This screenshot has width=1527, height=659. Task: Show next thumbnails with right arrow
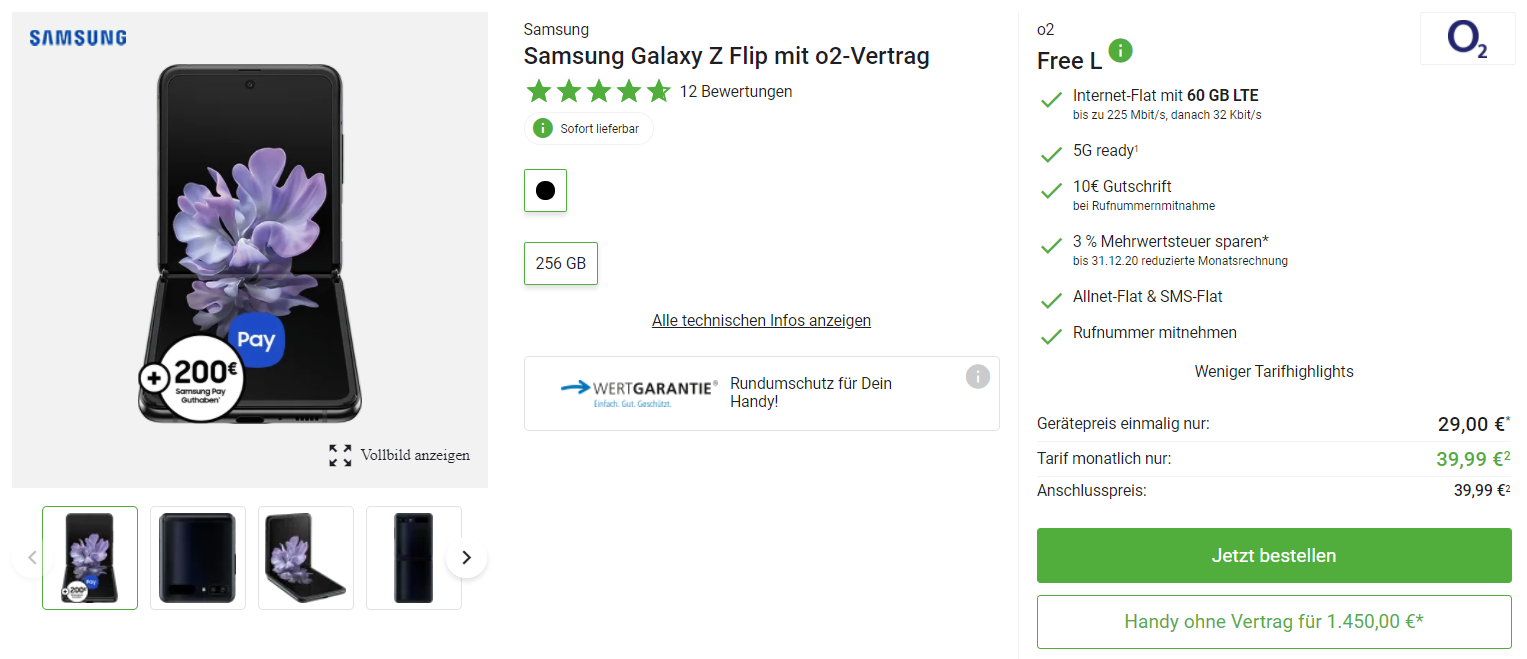(x=466, y=557)
